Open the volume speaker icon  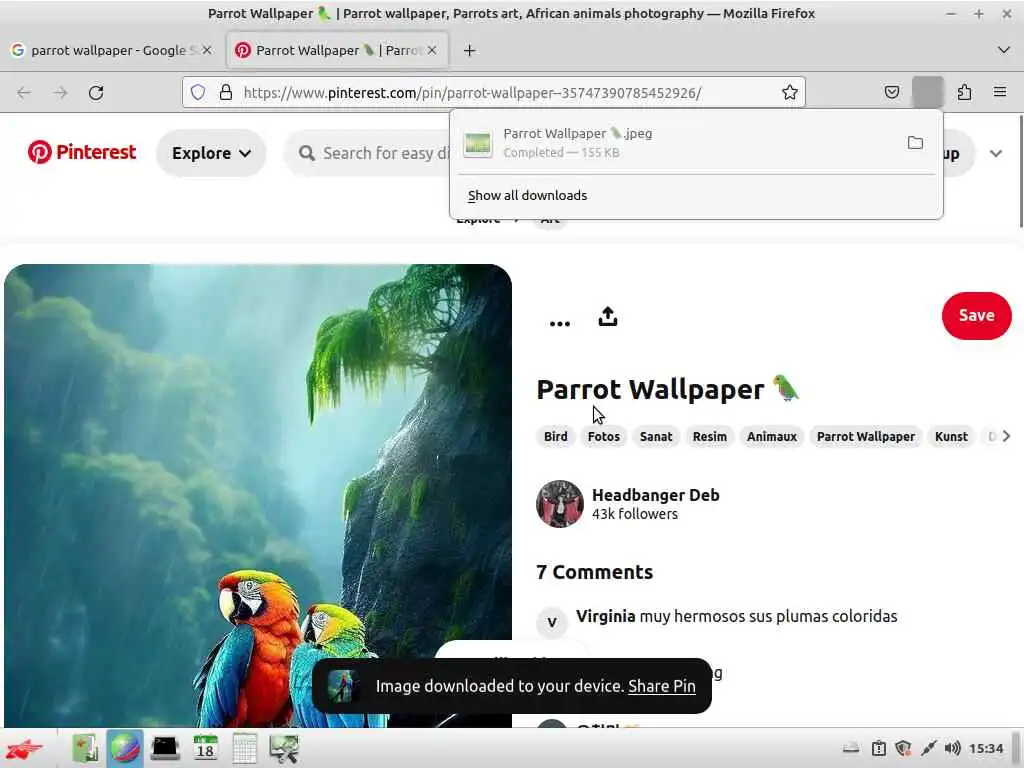(952, 748)
